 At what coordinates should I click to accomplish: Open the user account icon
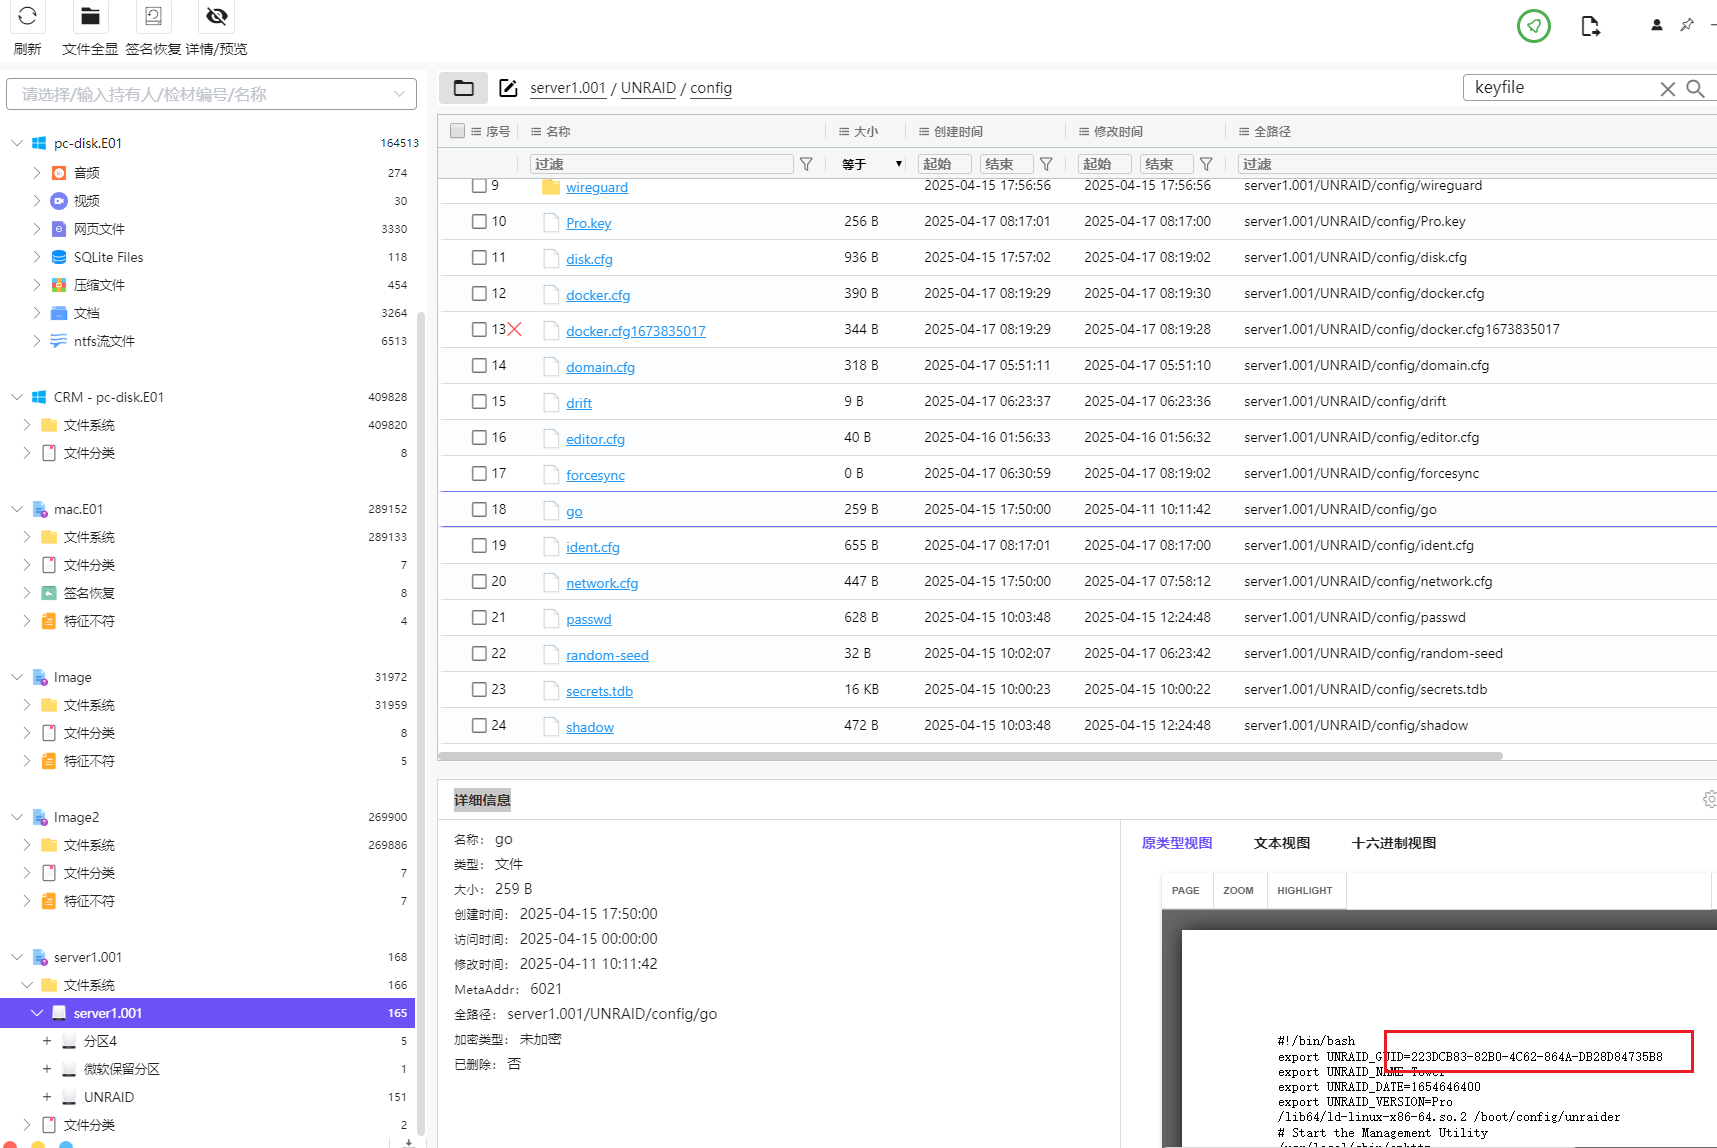pyautogui.click(x=1656, y=25)
